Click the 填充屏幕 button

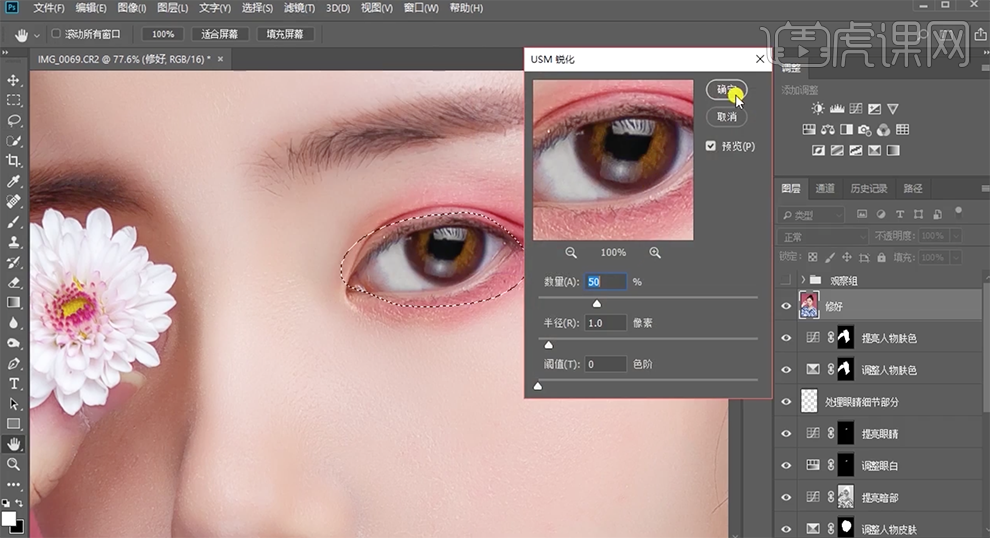click(x=285, y=34)
